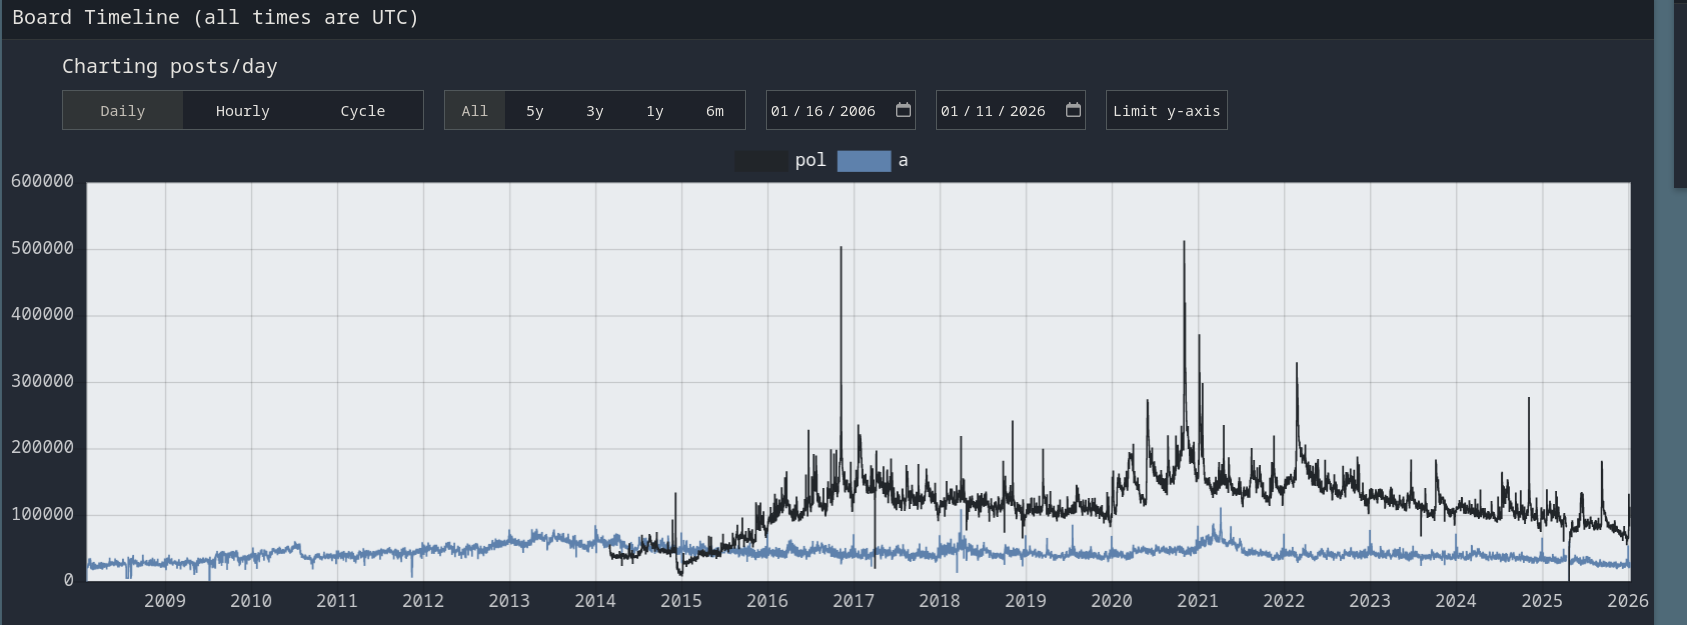Click the Charting posts/day heading

pyautogui.click(x=170, y=67)
